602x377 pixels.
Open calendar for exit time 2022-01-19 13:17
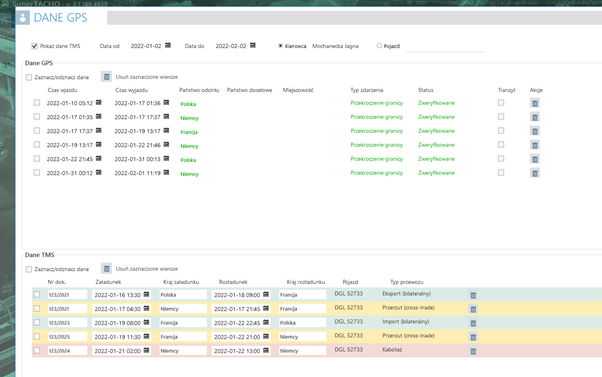pyautogui.click(x=166, y=131)
